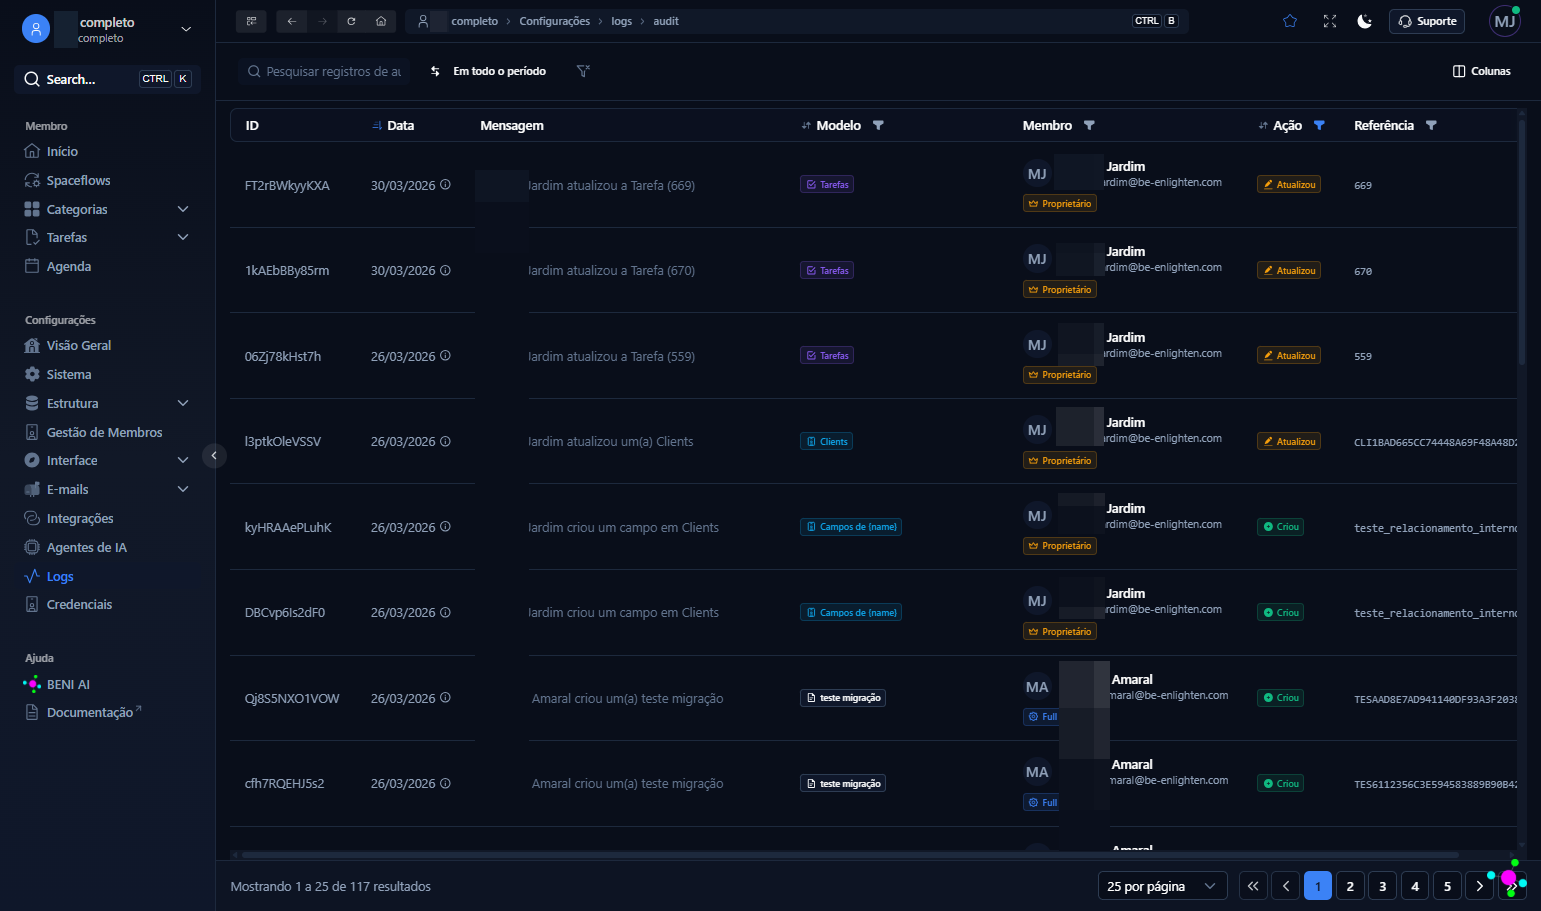Clear filters with the funnel icon

(584, 71)
